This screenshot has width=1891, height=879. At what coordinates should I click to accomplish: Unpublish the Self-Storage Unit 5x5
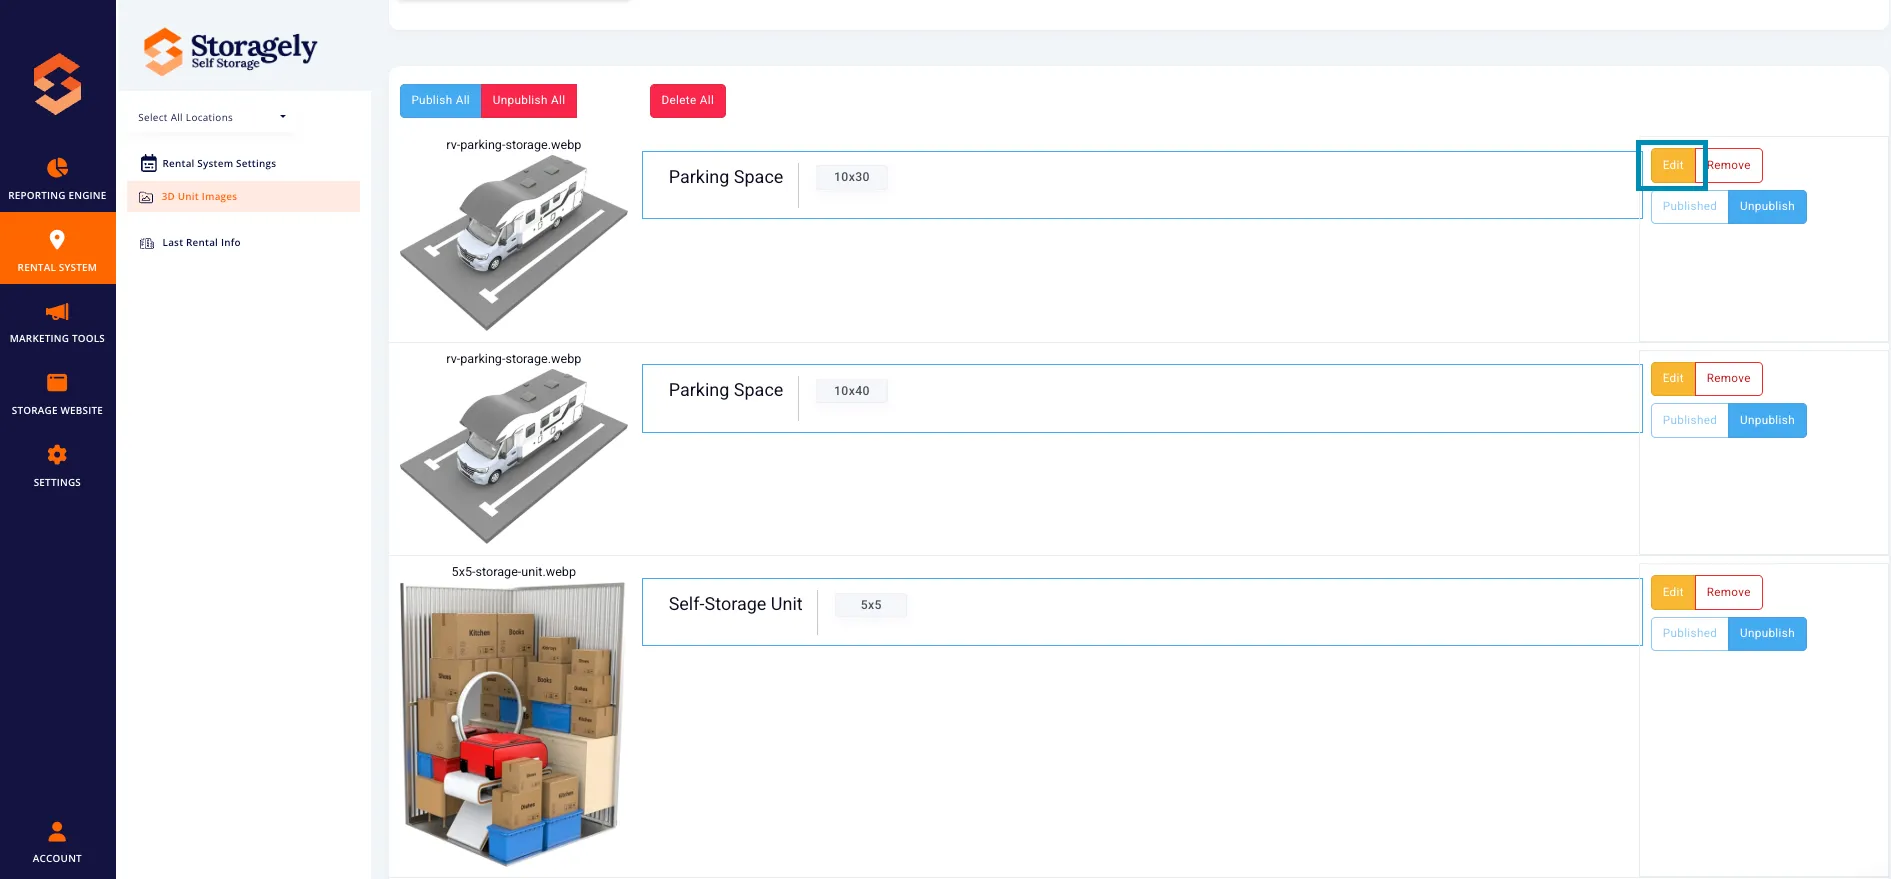pos(1767,633)
